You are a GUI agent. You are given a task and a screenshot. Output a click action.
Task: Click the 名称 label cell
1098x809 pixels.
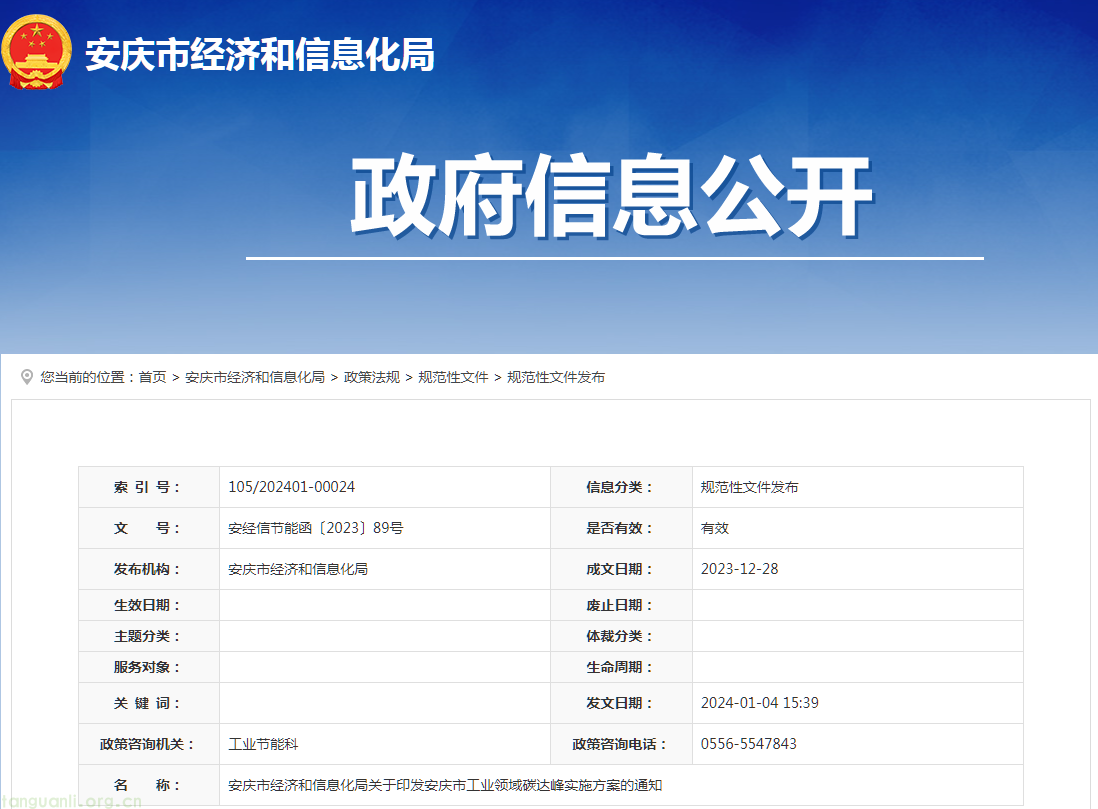click(149, 785)
